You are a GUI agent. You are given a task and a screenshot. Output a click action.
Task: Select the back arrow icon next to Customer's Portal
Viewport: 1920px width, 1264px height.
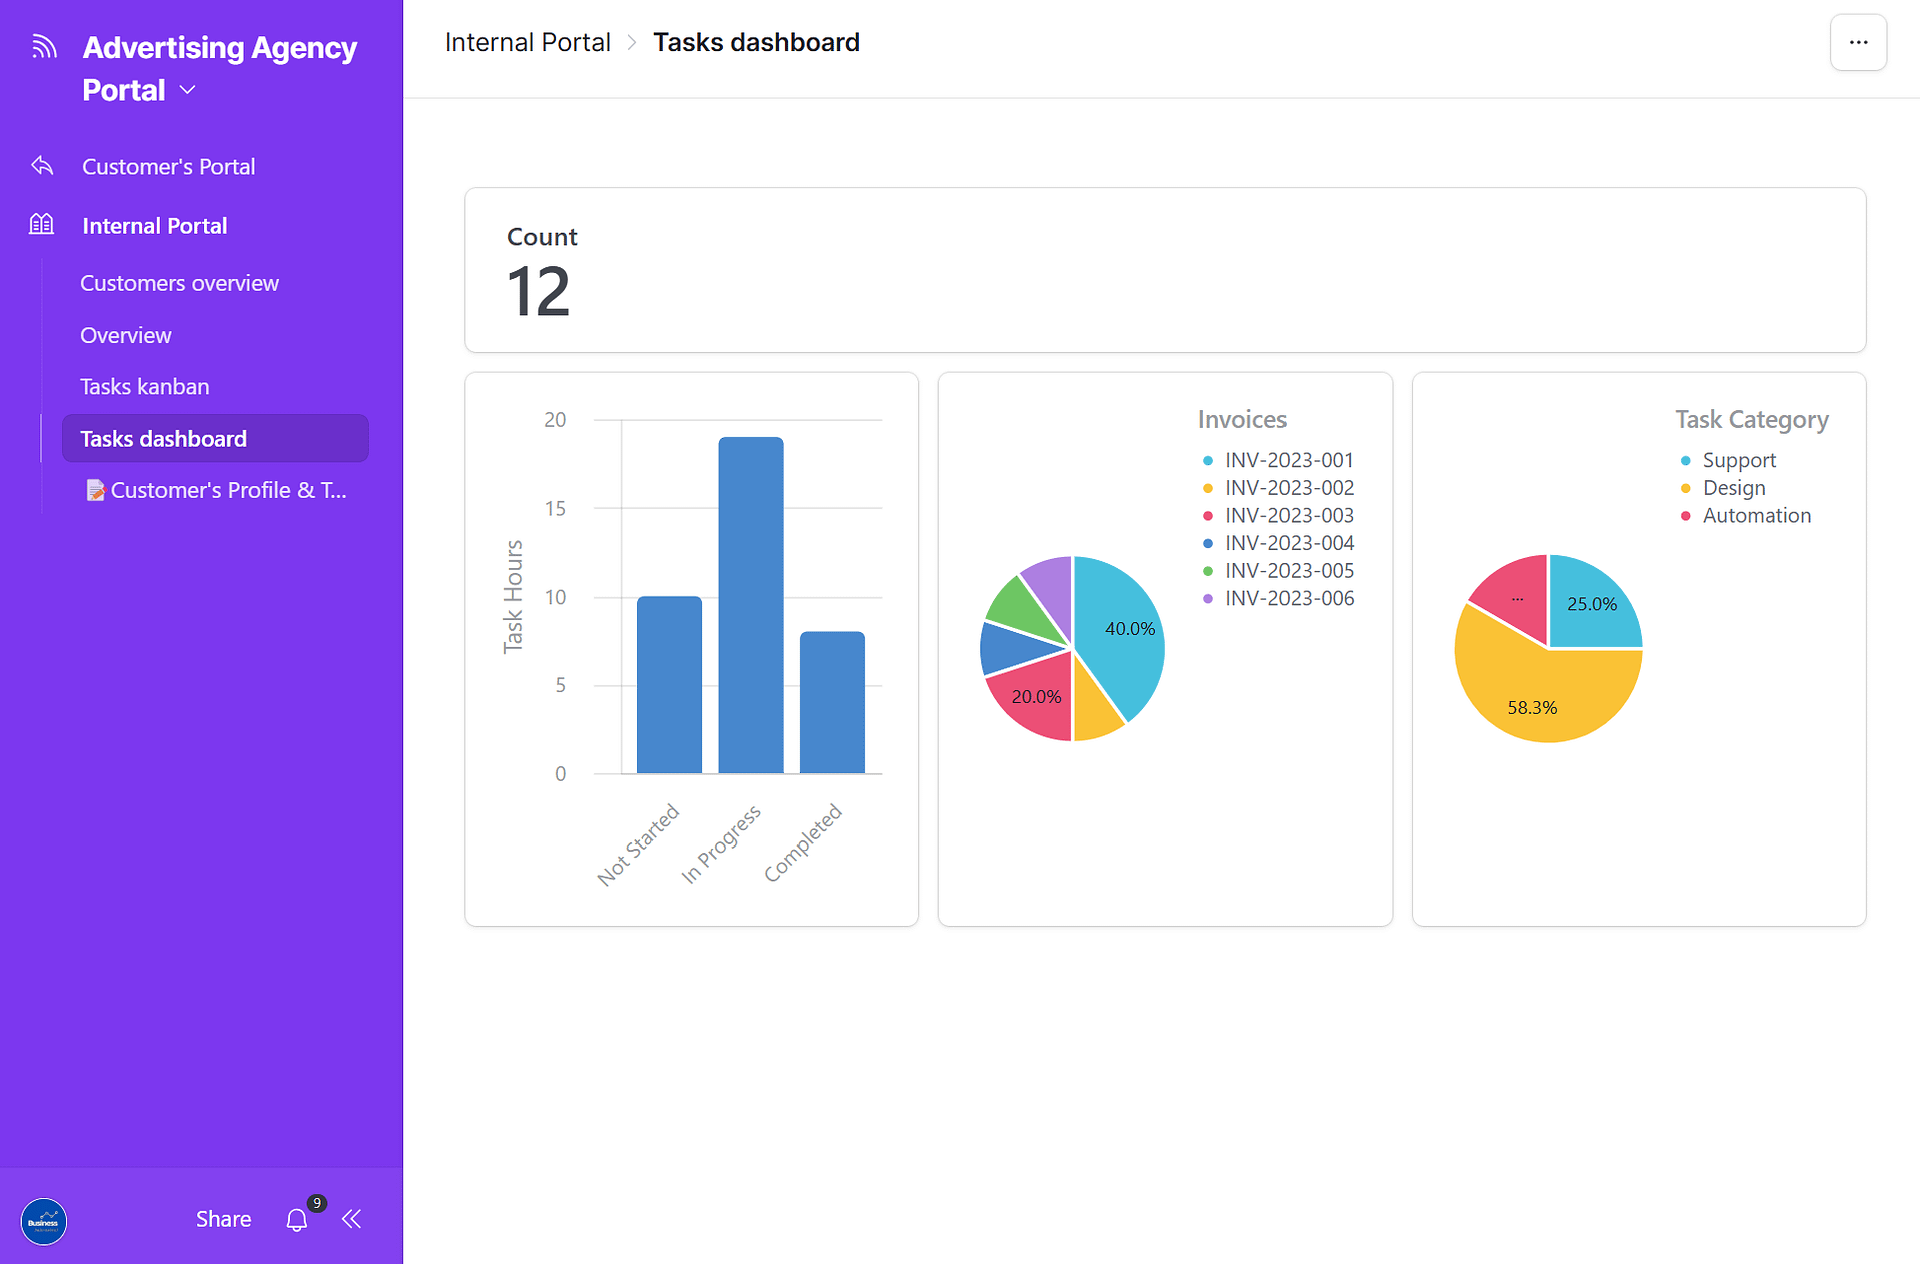(x=41, y=165)
